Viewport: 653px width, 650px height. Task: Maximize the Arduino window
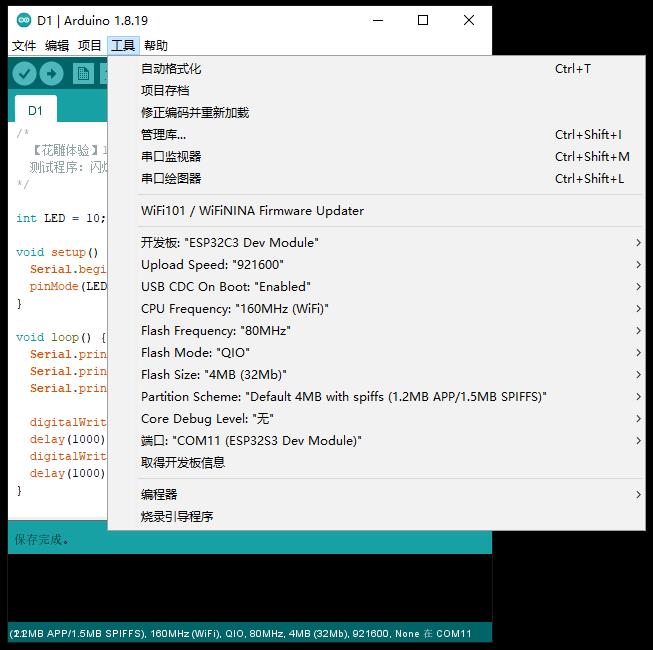click(423, 20)
